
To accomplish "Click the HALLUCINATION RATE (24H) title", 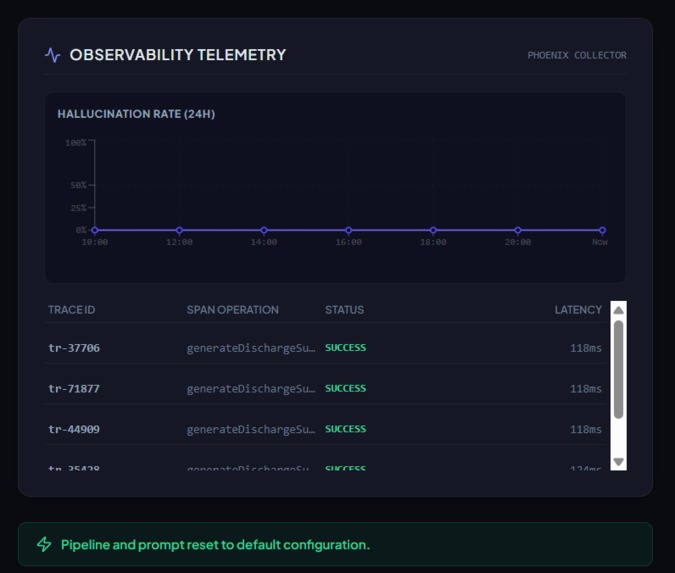I will [136, 114].
